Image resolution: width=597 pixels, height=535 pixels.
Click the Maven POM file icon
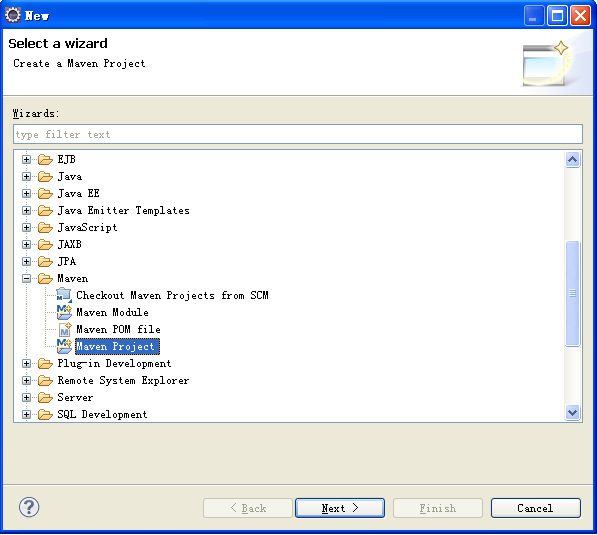(x=65, y=329)
